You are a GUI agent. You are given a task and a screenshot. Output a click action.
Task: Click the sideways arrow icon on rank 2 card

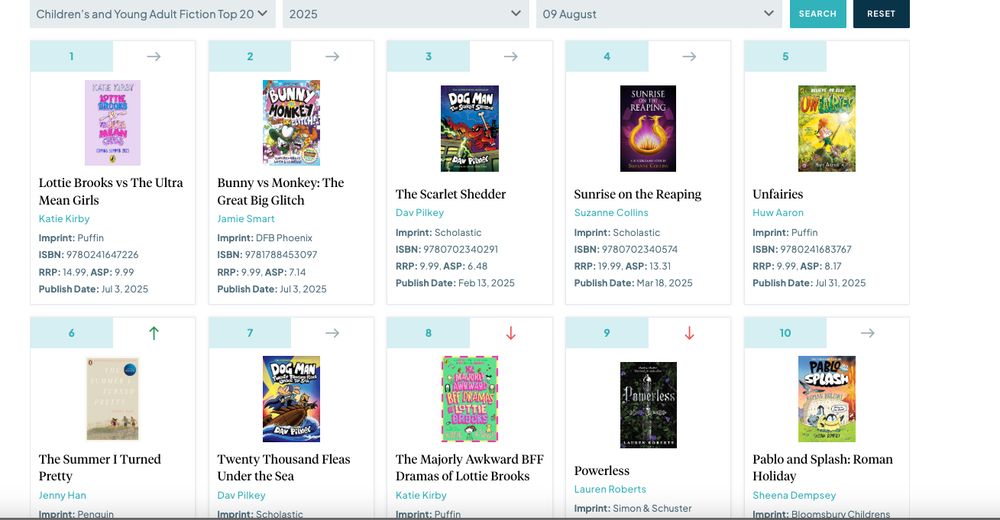tap(332, 56)
